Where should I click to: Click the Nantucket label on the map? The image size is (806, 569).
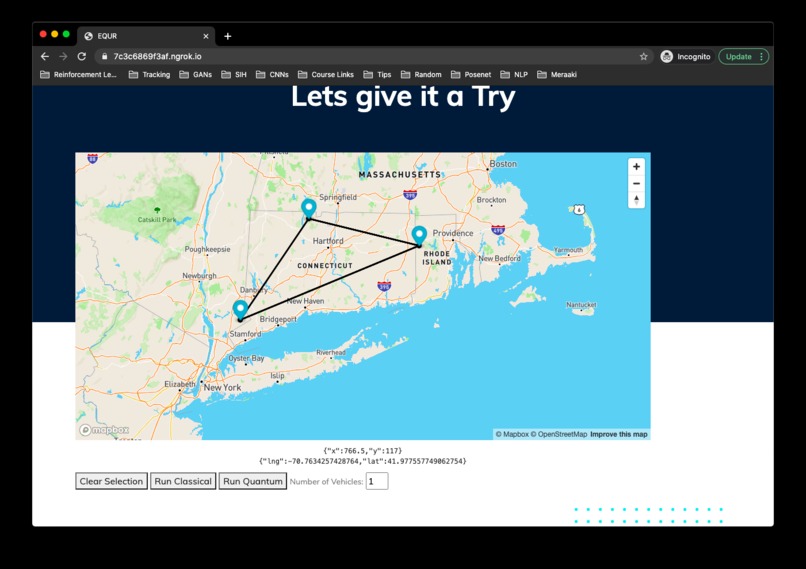[x=581, y=304]
